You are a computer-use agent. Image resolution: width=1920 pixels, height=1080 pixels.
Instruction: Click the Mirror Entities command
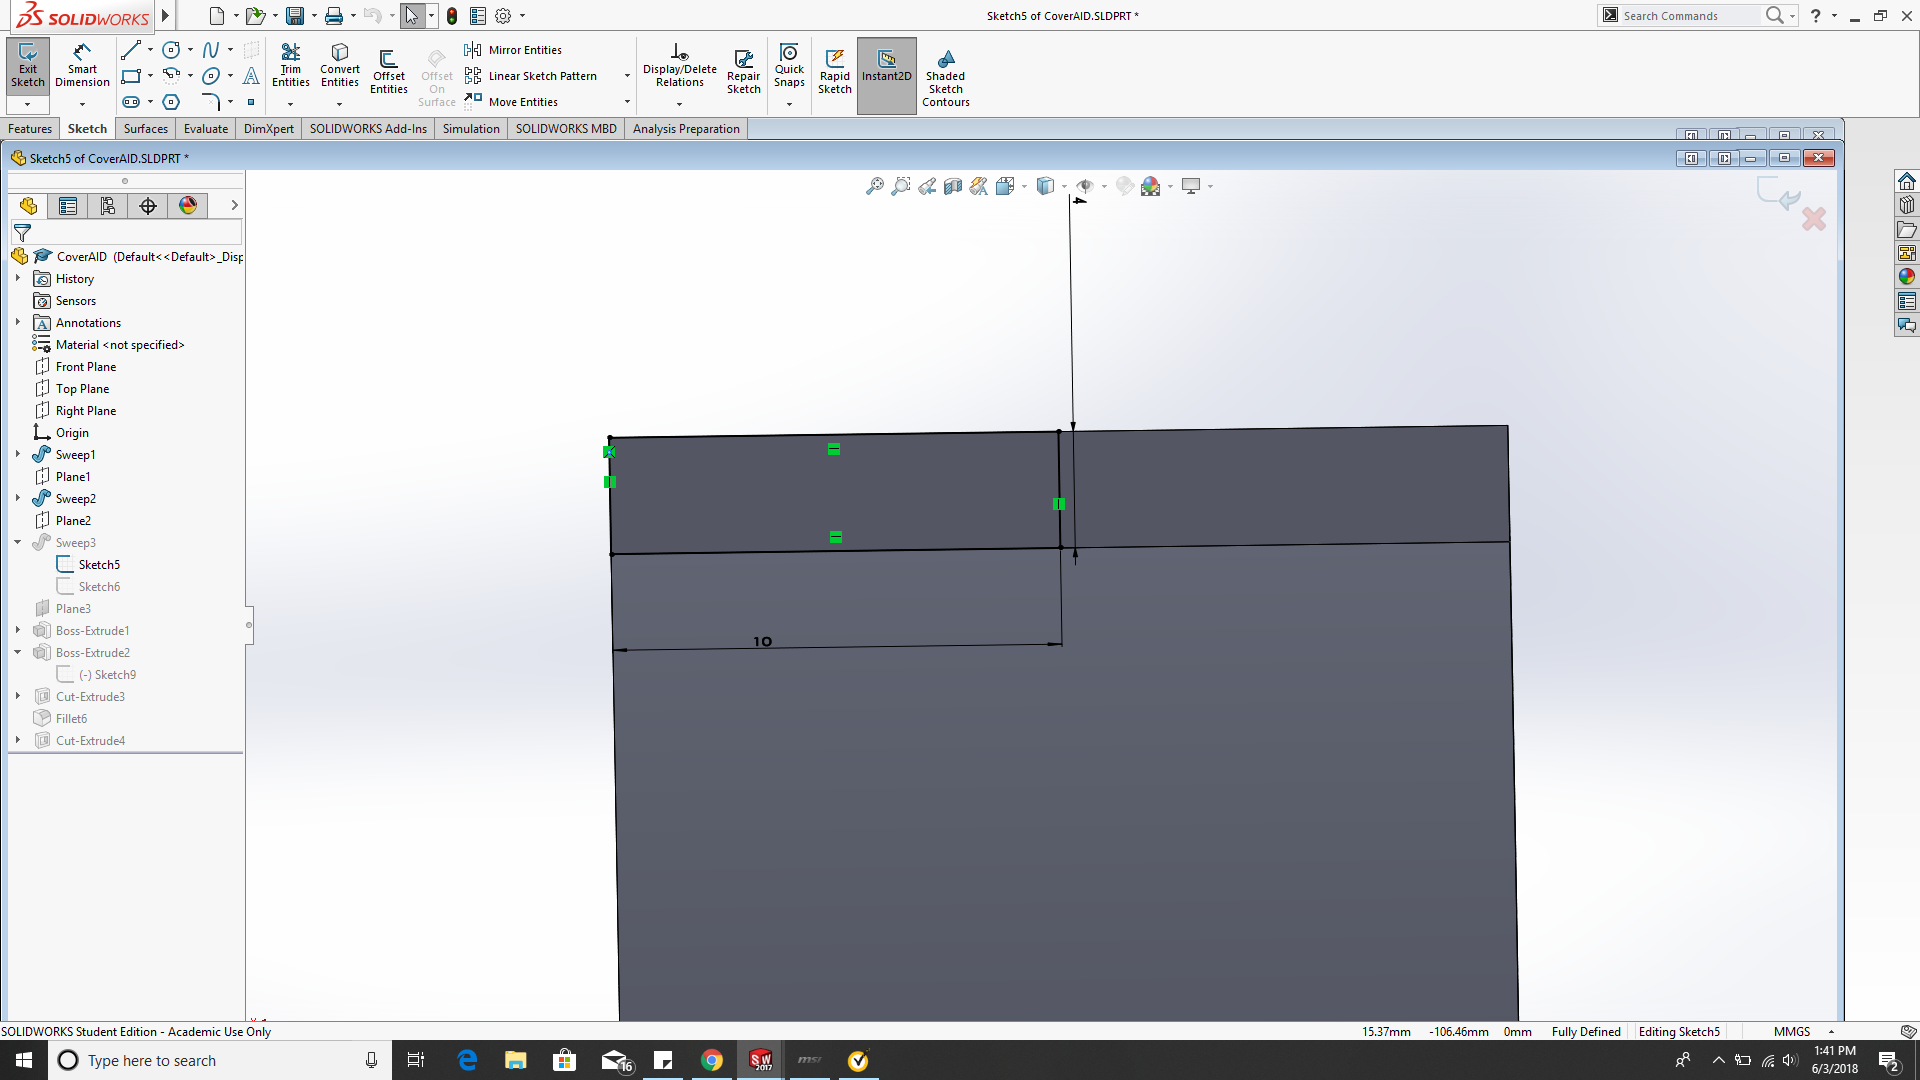click(x=513, y=50)
